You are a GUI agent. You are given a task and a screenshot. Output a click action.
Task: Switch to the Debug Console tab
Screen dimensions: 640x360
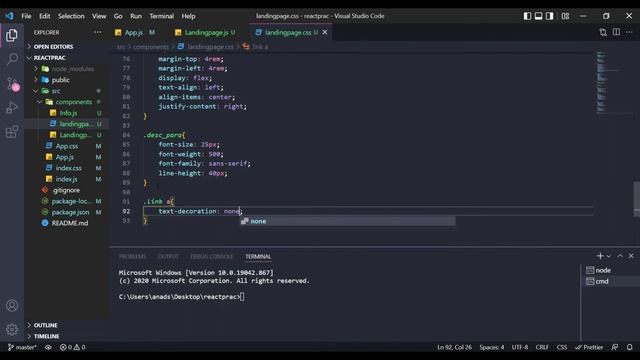coord(211,256)
